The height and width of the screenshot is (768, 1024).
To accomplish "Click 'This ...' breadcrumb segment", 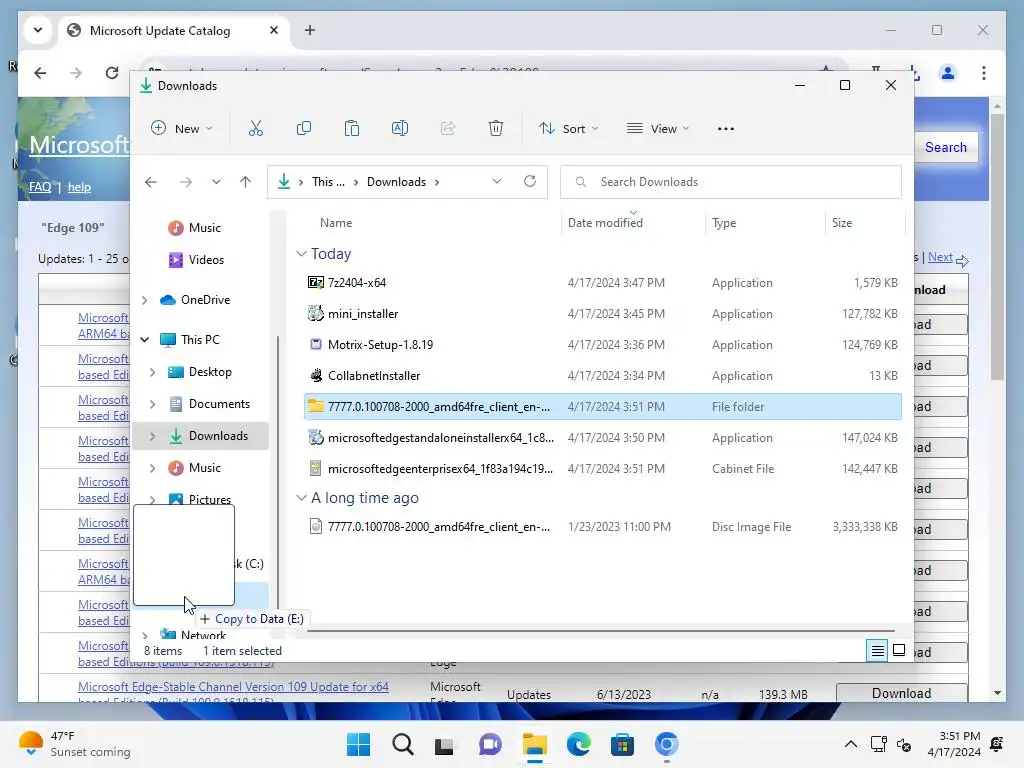I will click(x=328, y=182).
